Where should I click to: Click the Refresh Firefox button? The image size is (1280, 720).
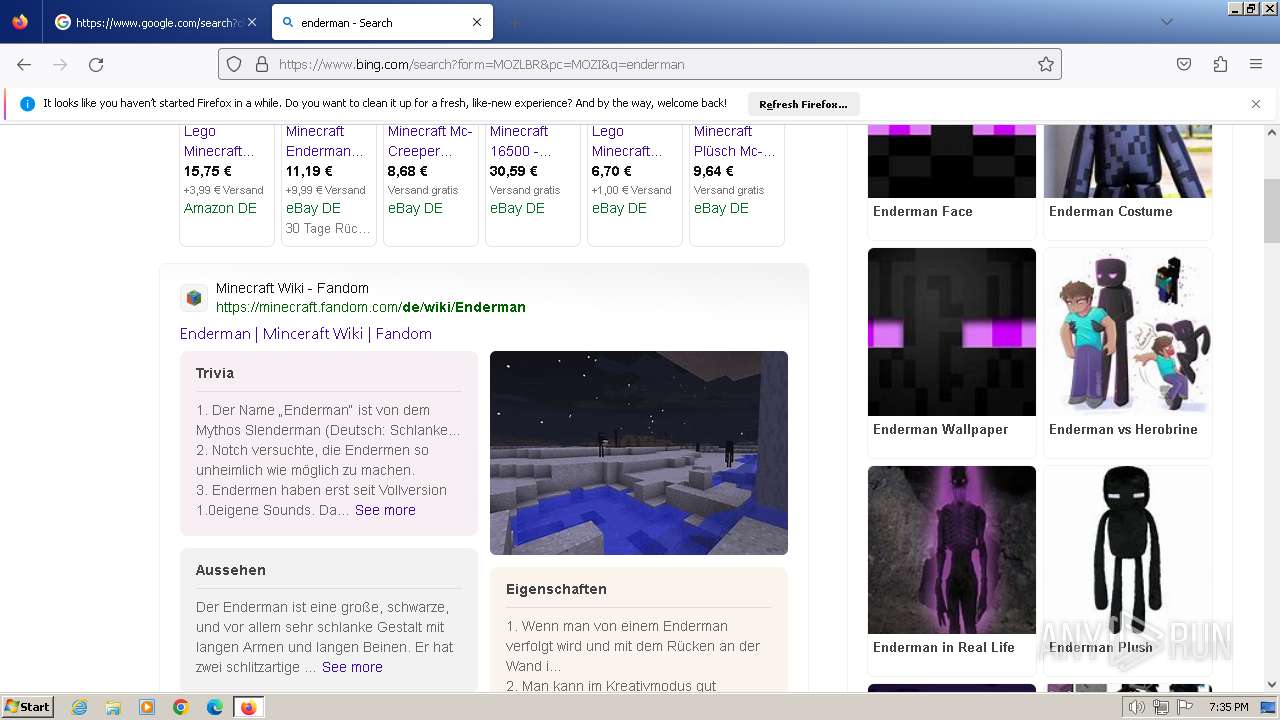pos(803,104)
